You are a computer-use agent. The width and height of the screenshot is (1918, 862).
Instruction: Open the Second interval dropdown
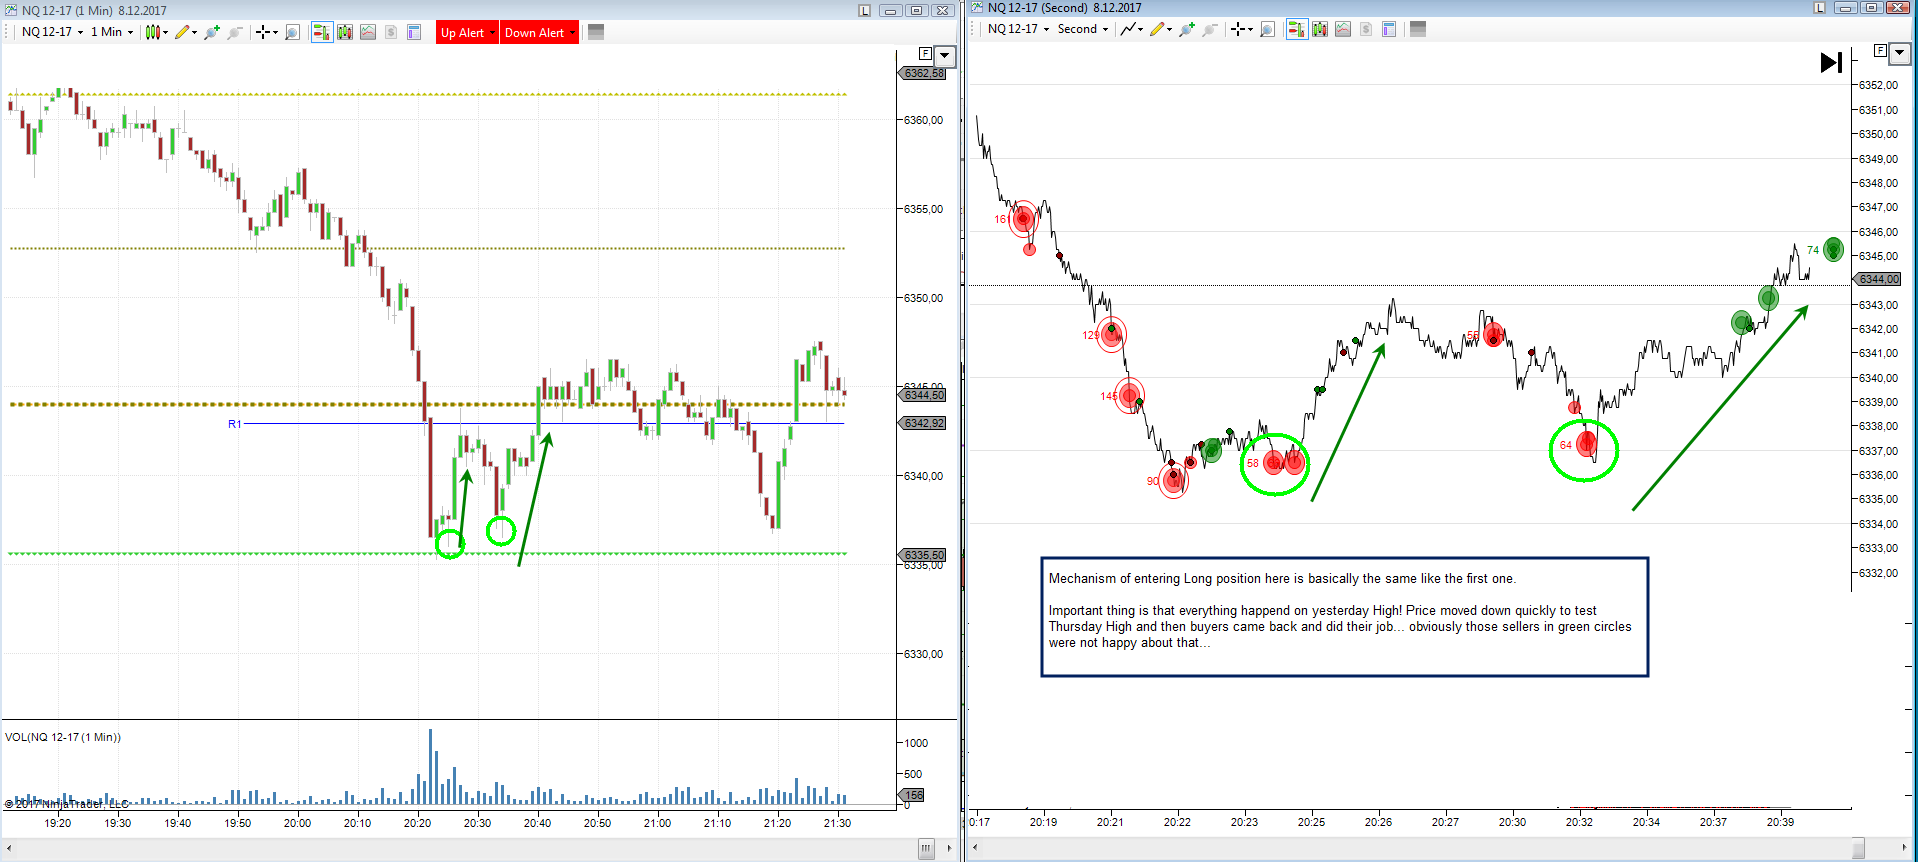(1083, 29)
